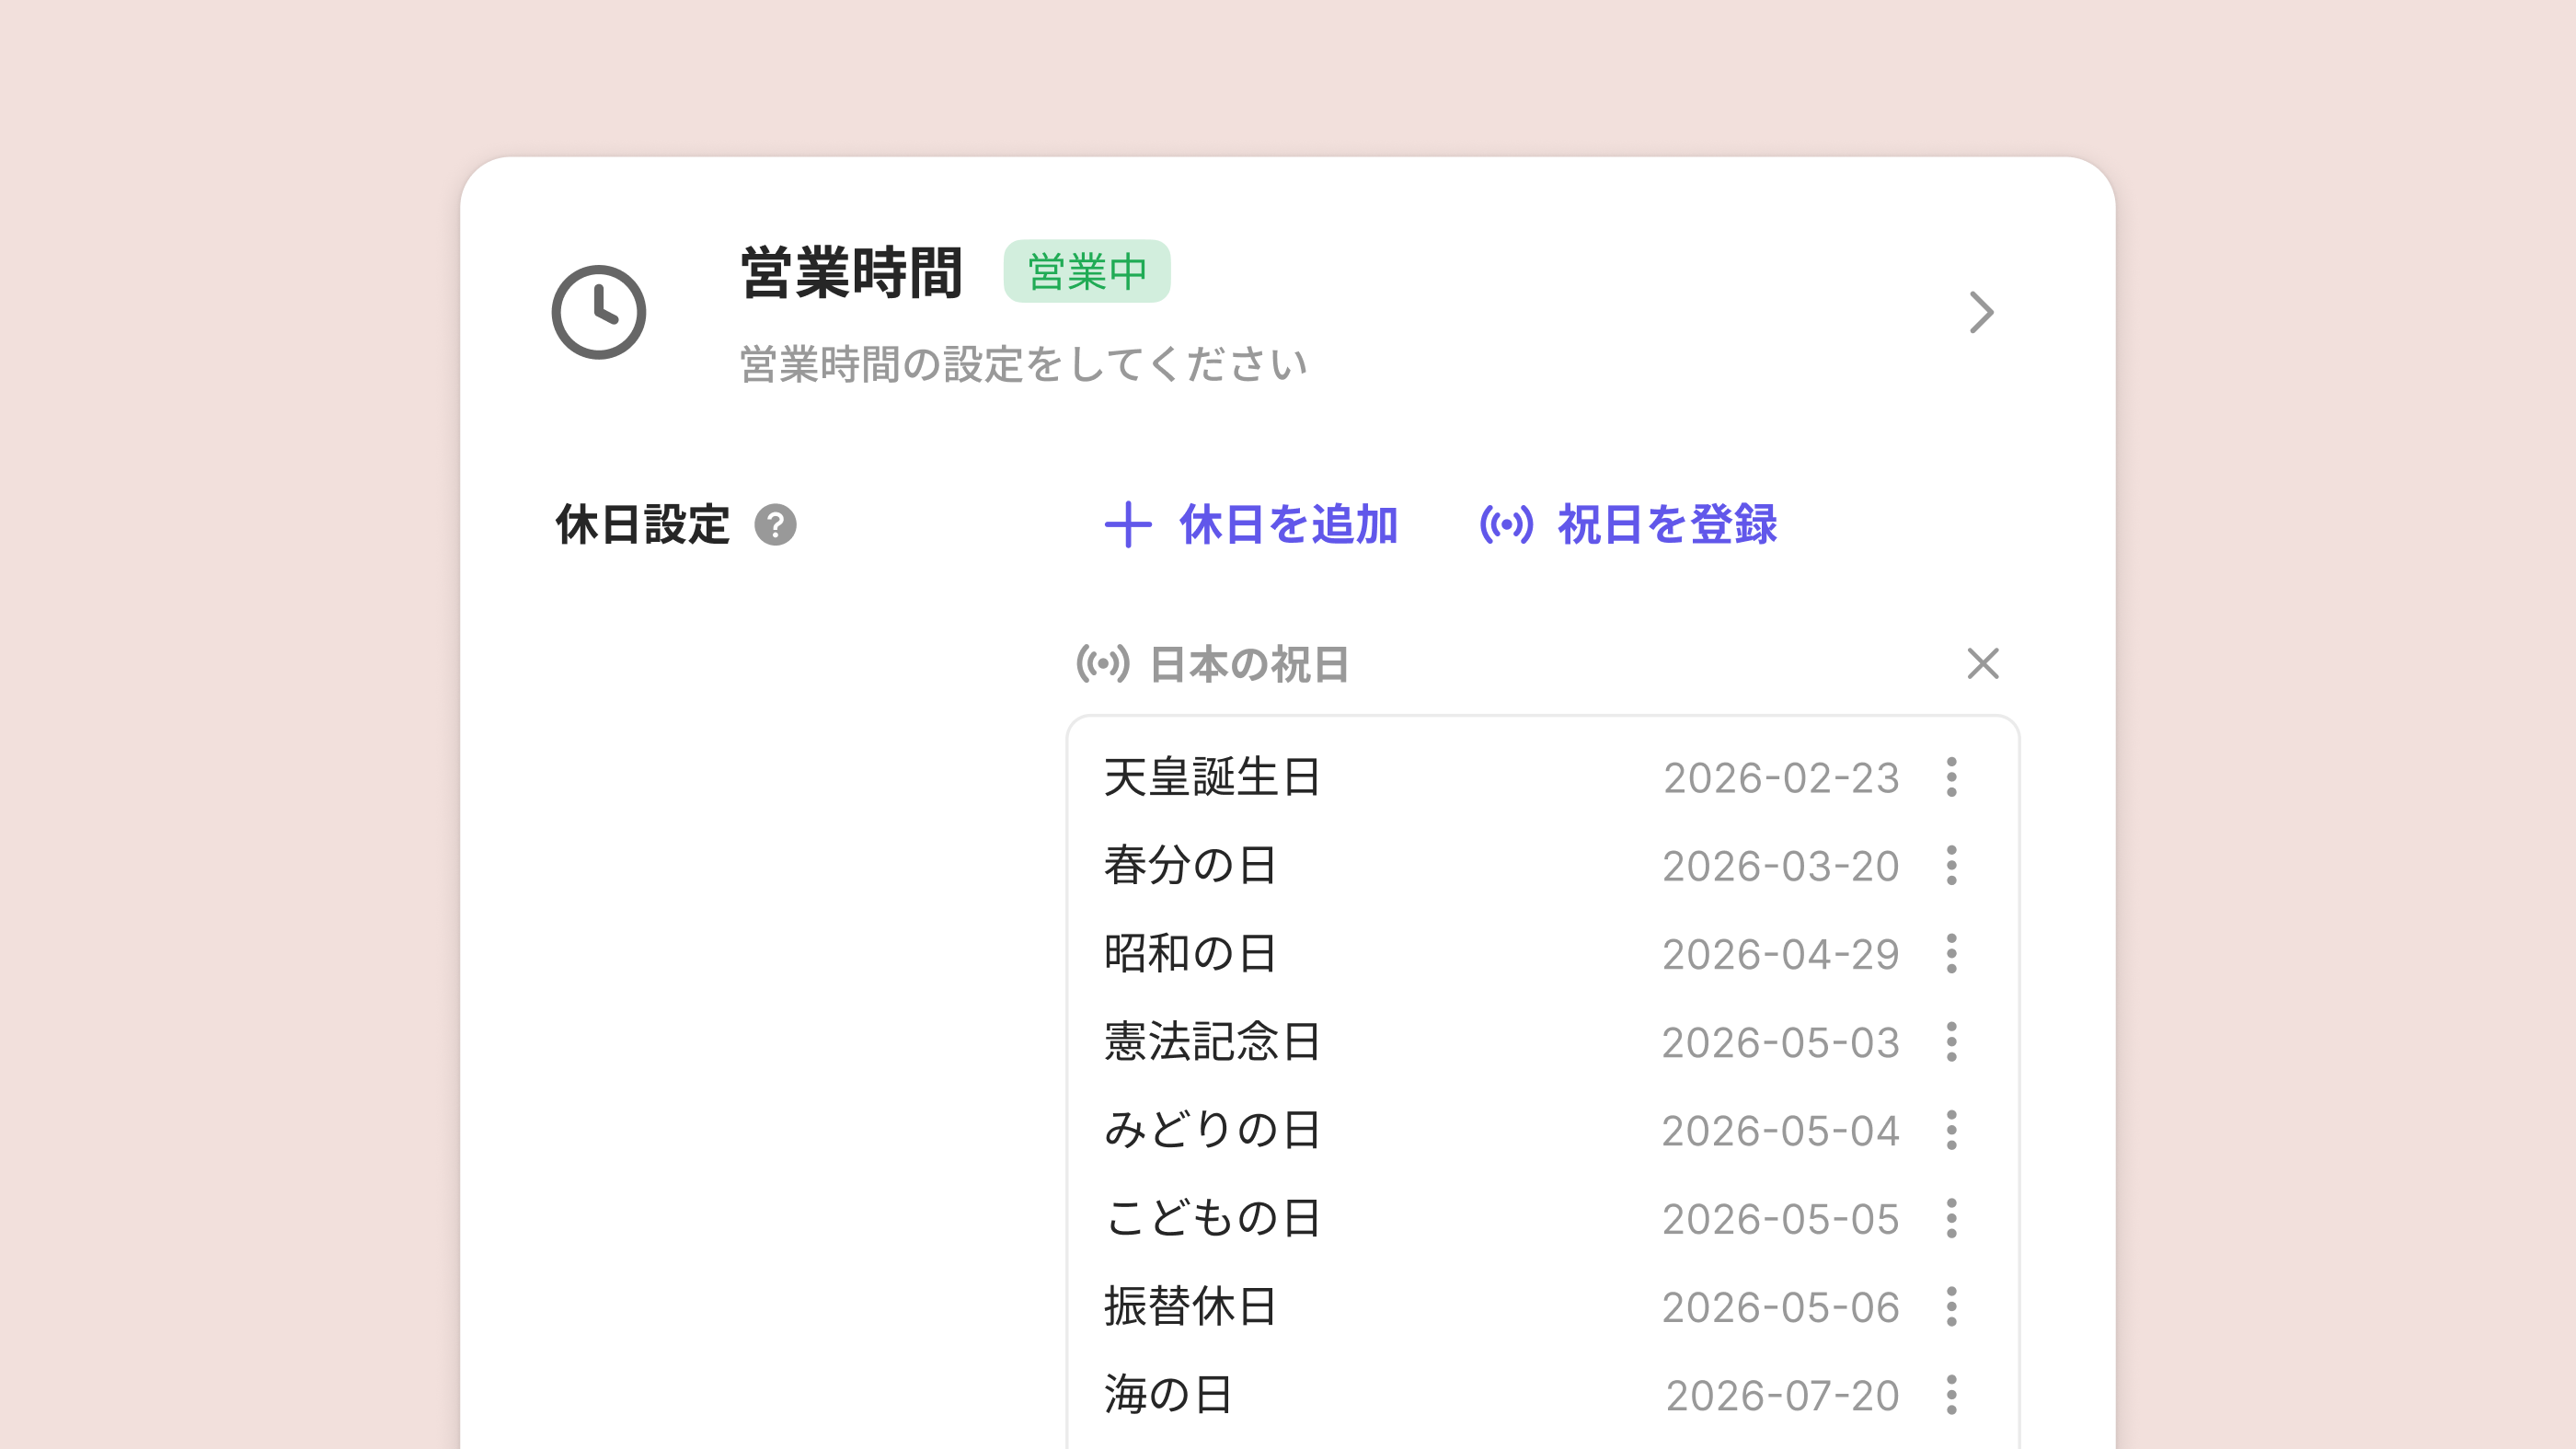Screen dimensions: 2576x1449
Task: Open the three-dot menu for 海の日
Action: click(x=1951, y=1394)
